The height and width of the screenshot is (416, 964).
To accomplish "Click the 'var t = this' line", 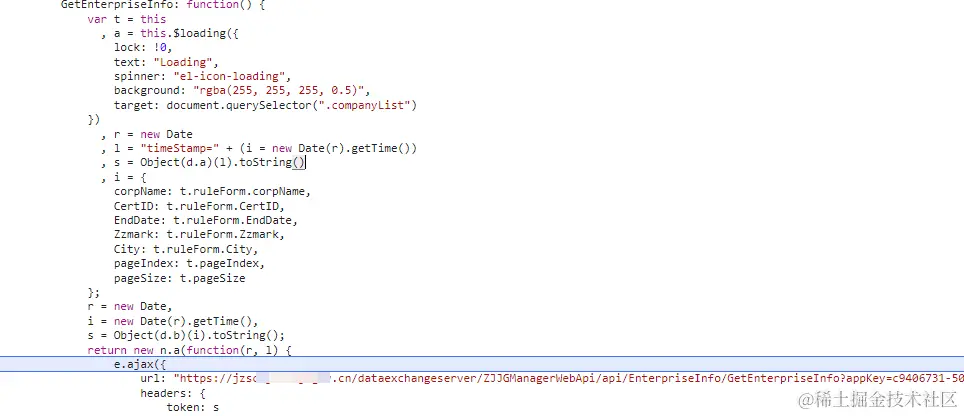I will tap(127, 19).
